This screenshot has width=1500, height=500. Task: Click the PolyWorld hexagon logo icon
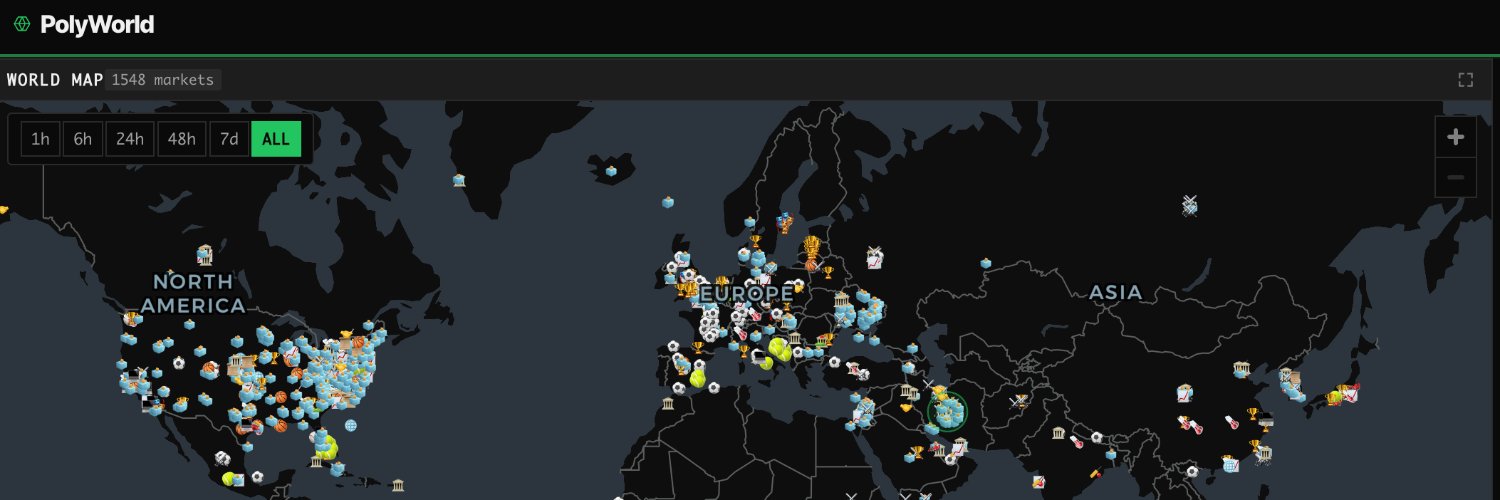tap(22, 24)
